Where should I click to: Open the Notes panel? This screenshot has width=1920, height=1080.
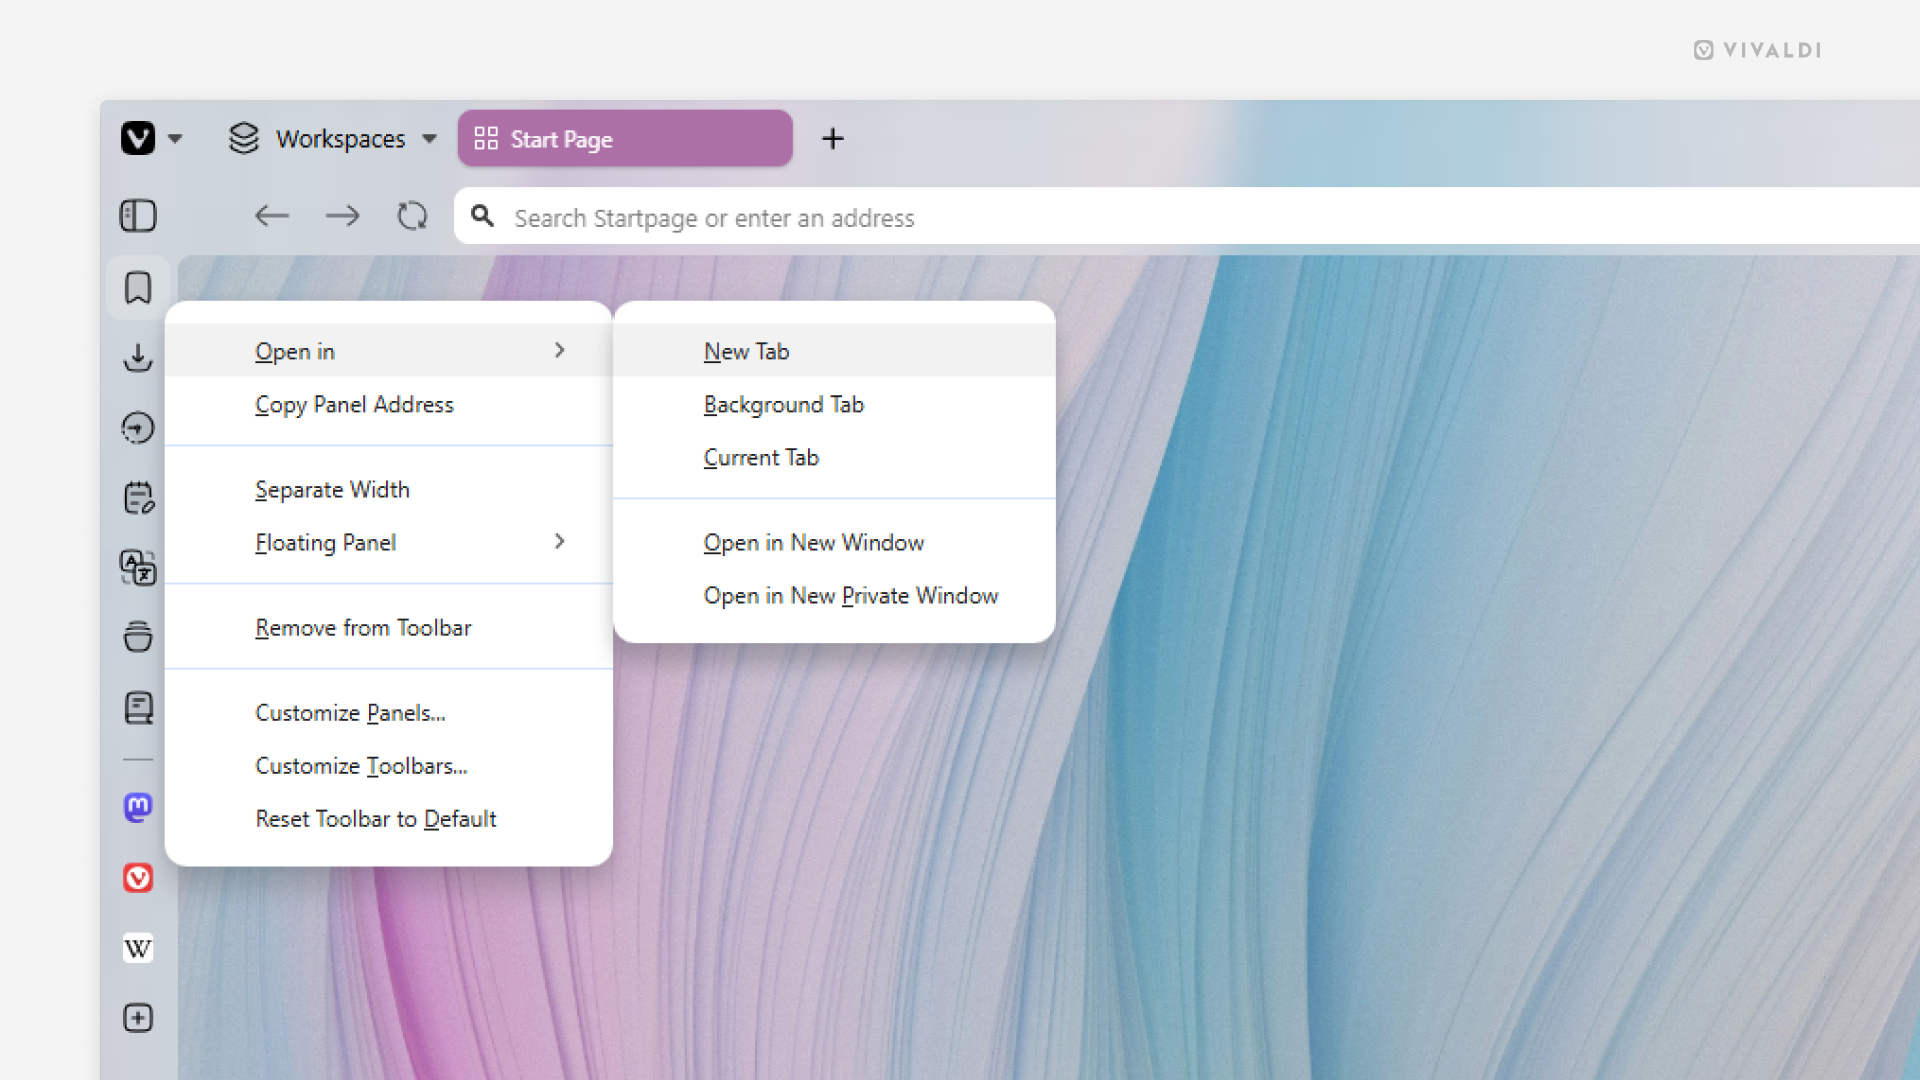[x=138, y=498]
